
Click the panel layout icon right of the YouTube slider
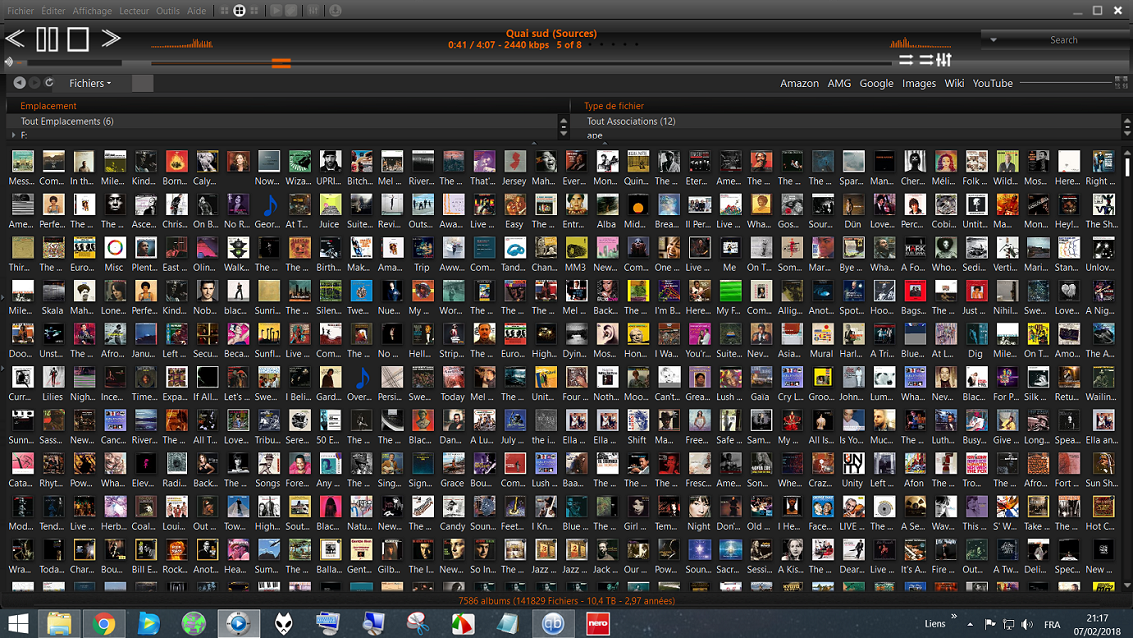tap(1121, 83)
